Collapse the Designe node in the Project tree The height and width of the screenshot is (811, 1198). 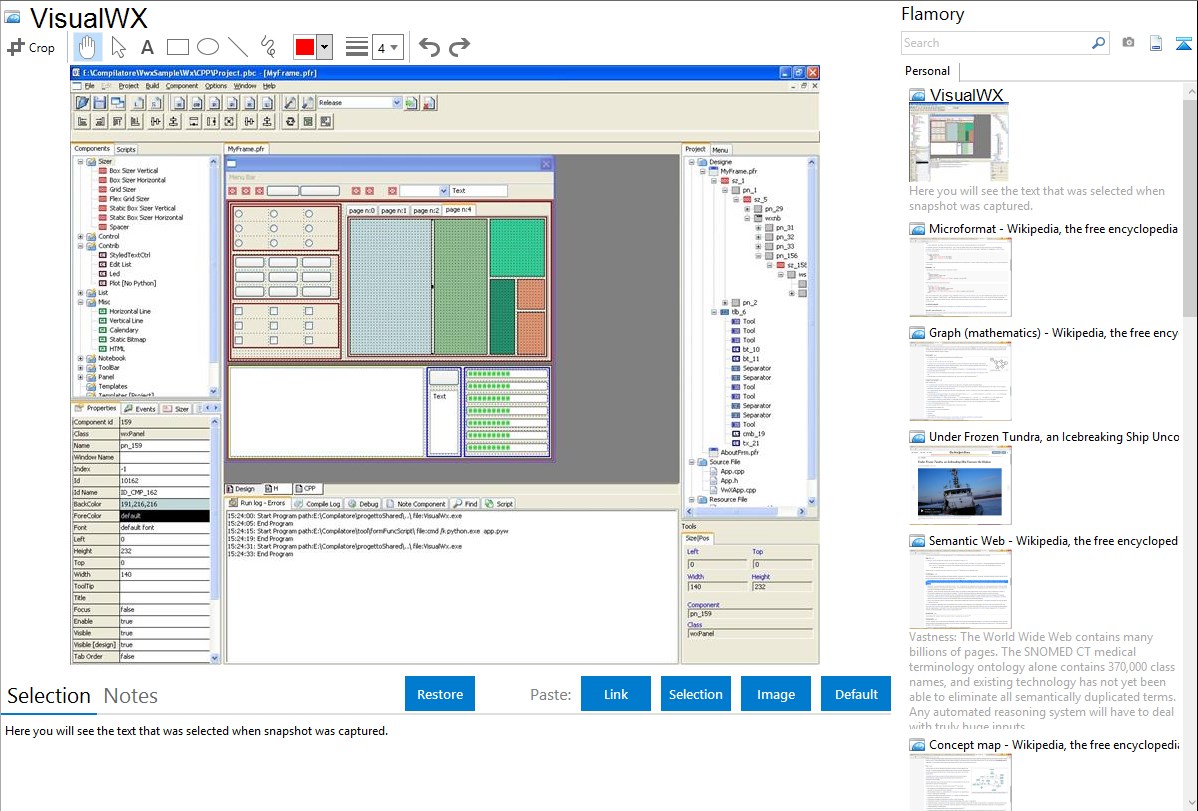tap(691, 162)
